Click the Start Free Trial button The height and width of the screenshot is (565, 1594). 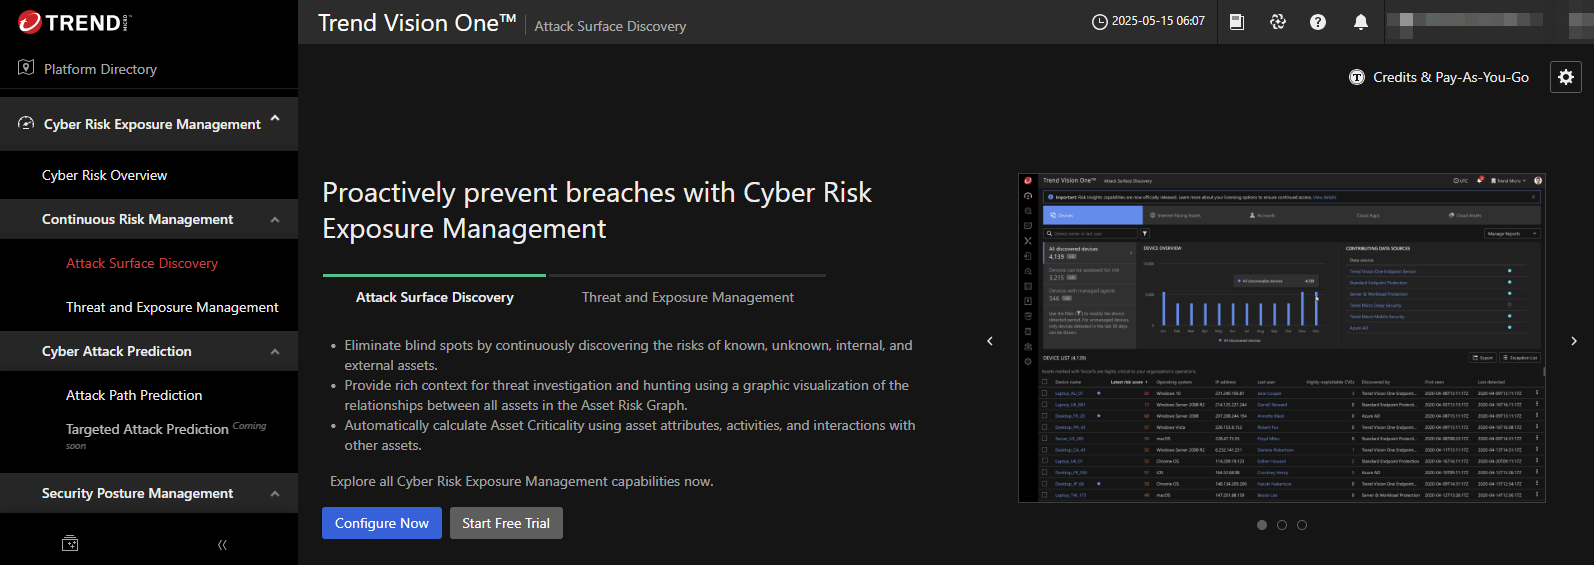[x=506, y=523]
